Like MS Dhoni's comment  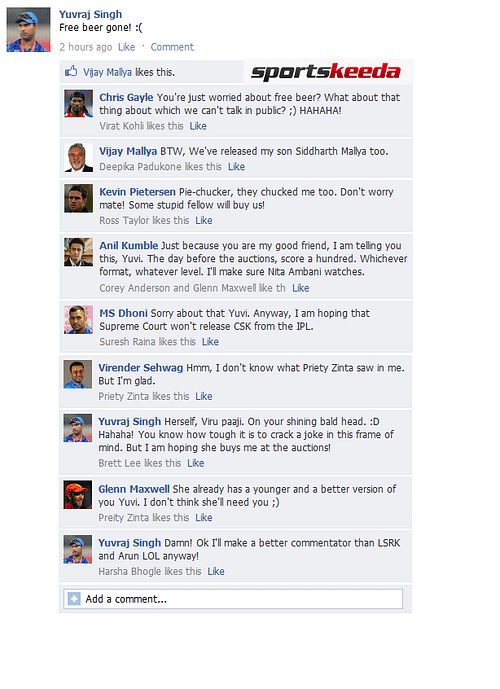click(210, 342)
